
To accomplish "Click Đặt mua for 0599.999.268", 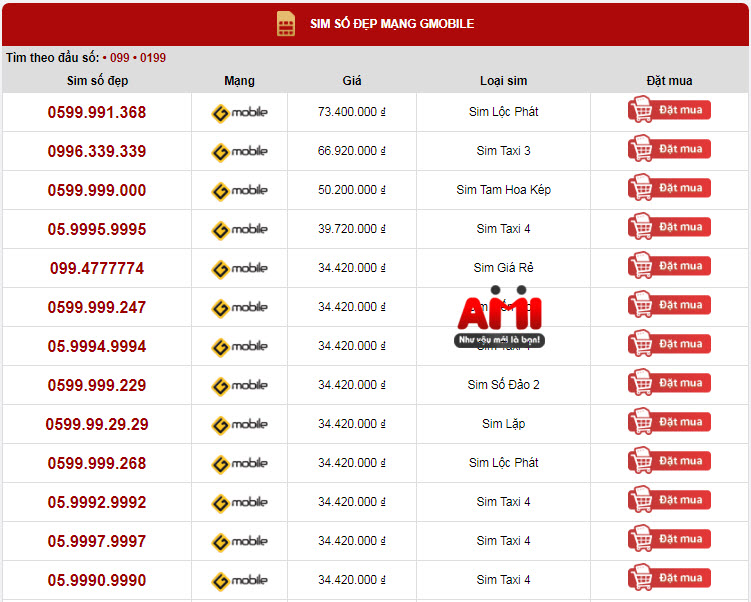I will 669,460.
